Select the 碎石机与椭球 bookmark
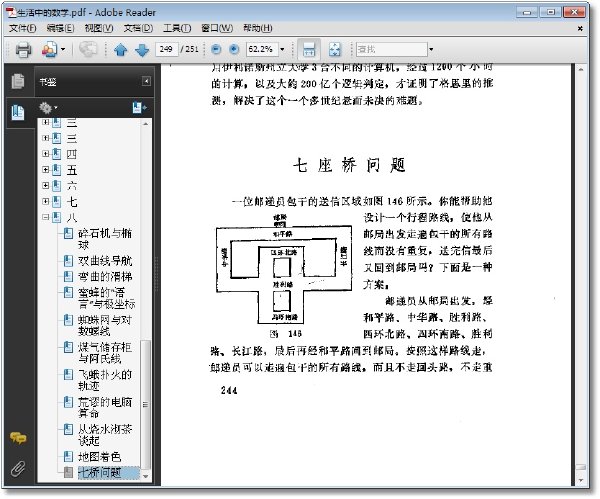Image resolution: width=600 pixels, height=499 pixels. tap(105, 239)
